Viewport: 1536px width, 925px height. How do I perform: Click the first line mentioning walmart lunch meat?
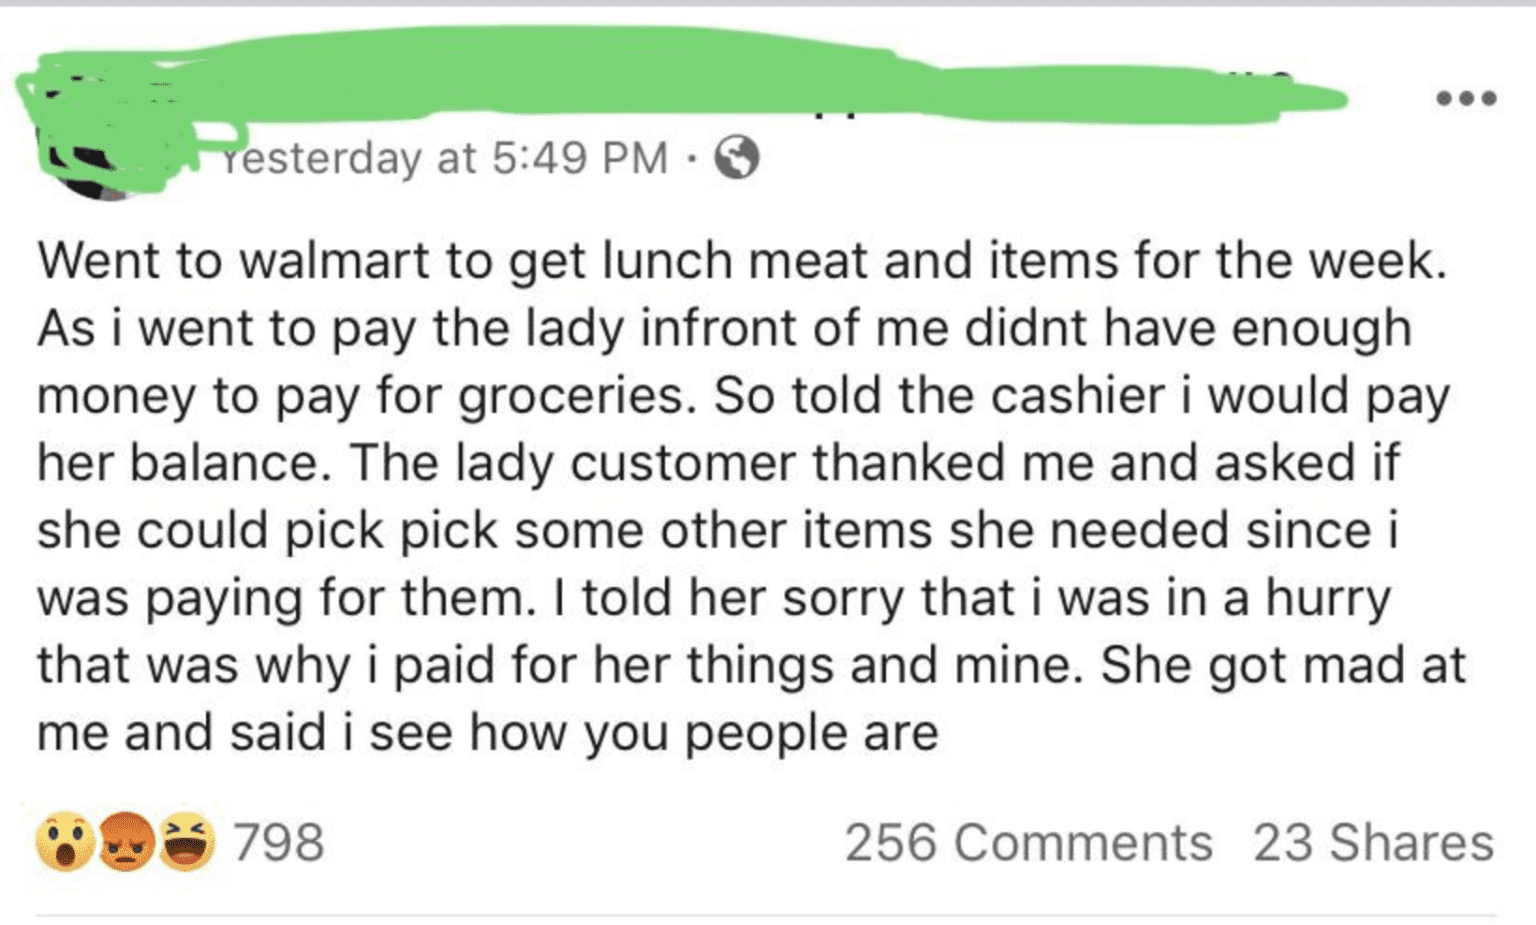point(742,261)
